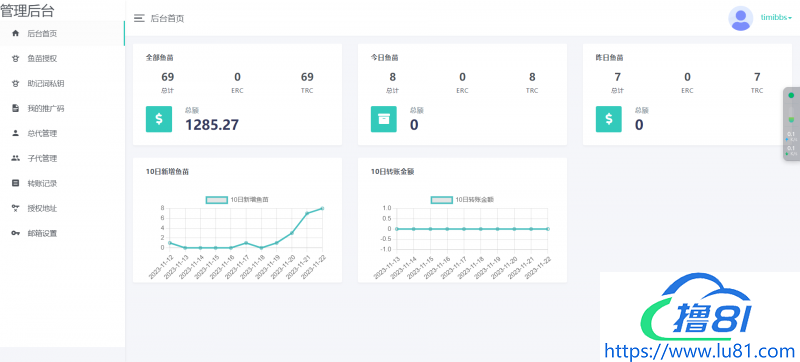Click the 7 TRC value in 昨日鱼苗
This screenshot has width=800, height=362.
757,77
